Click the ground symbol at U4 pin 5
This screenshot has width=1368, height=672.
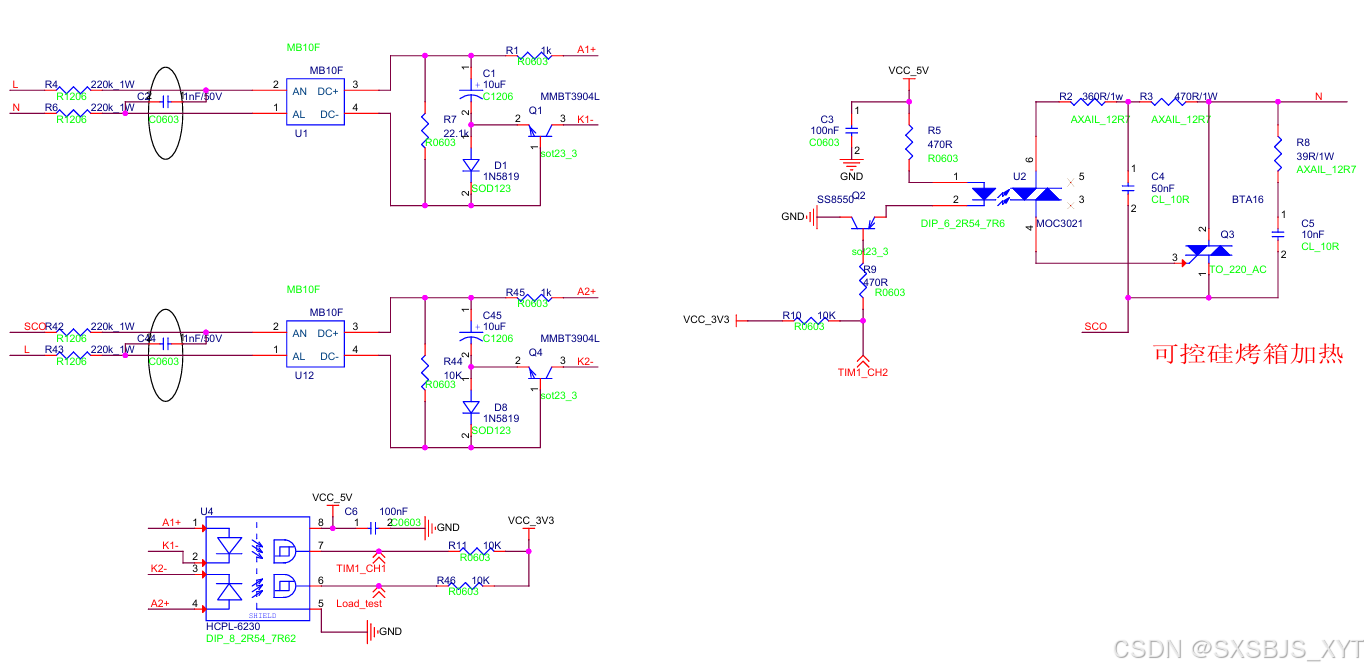click(372, 632)
